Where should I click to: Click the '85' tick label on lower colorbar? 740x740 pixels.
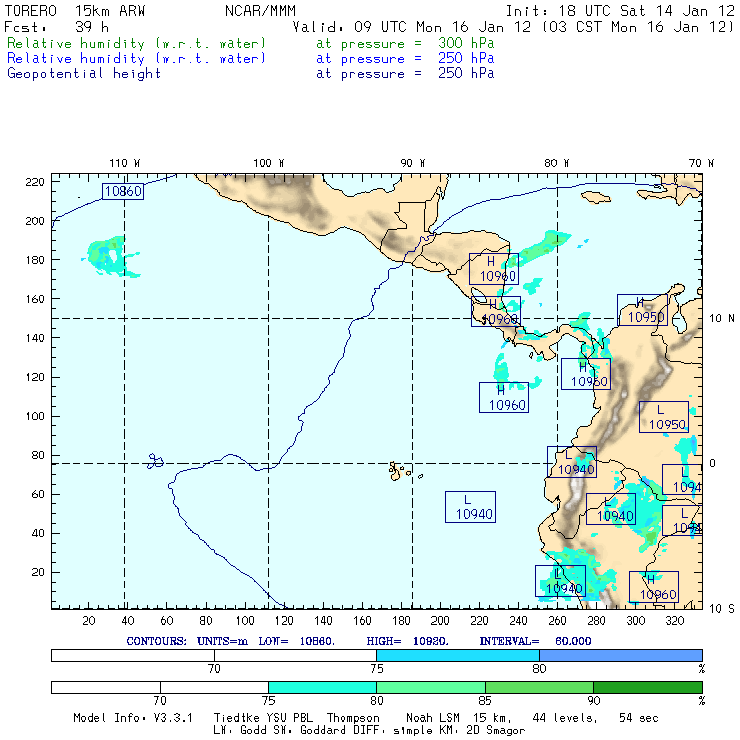[x=485, y=701]
